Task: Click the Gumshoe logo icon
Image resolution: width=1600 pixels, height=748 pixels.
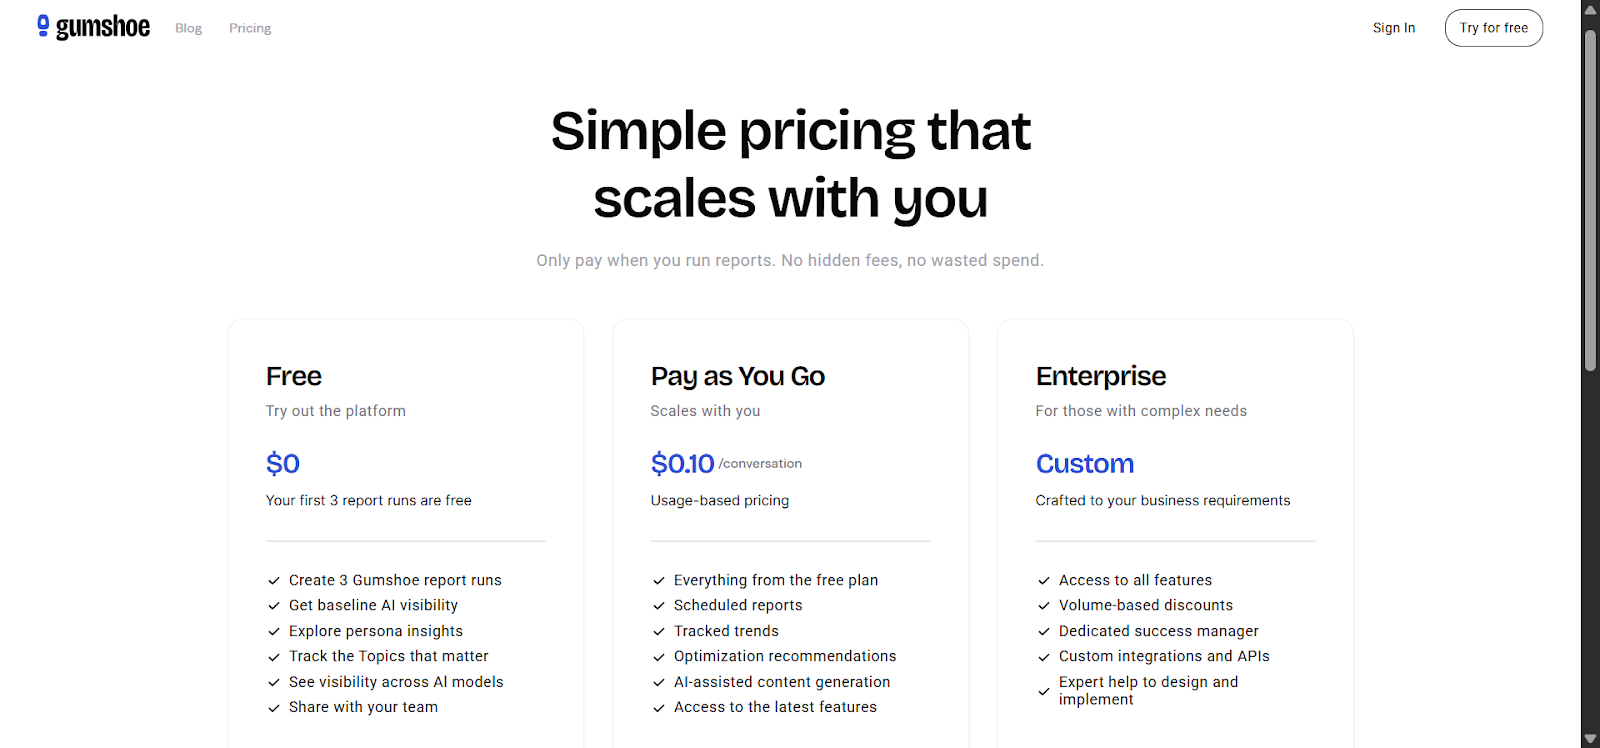Action: 43,26
